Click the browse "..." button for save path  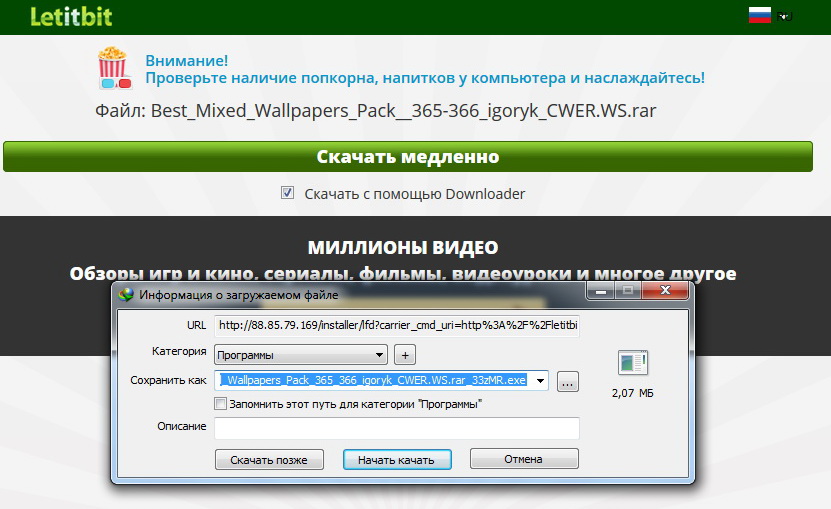(x=567, y=381)
